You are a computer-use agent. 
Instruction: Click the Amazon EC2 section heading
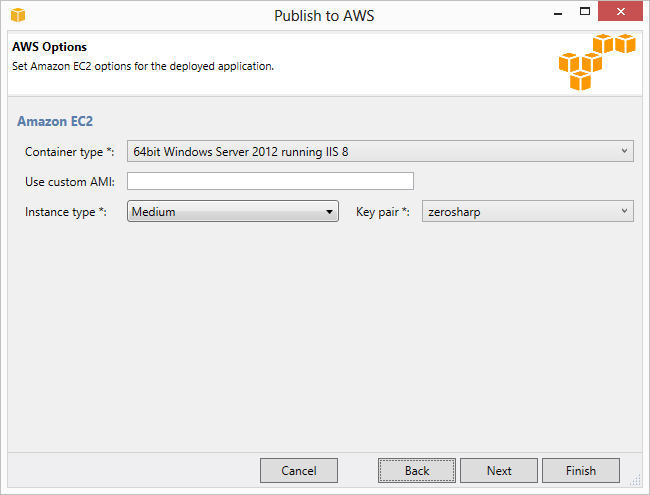coord(55,121)
